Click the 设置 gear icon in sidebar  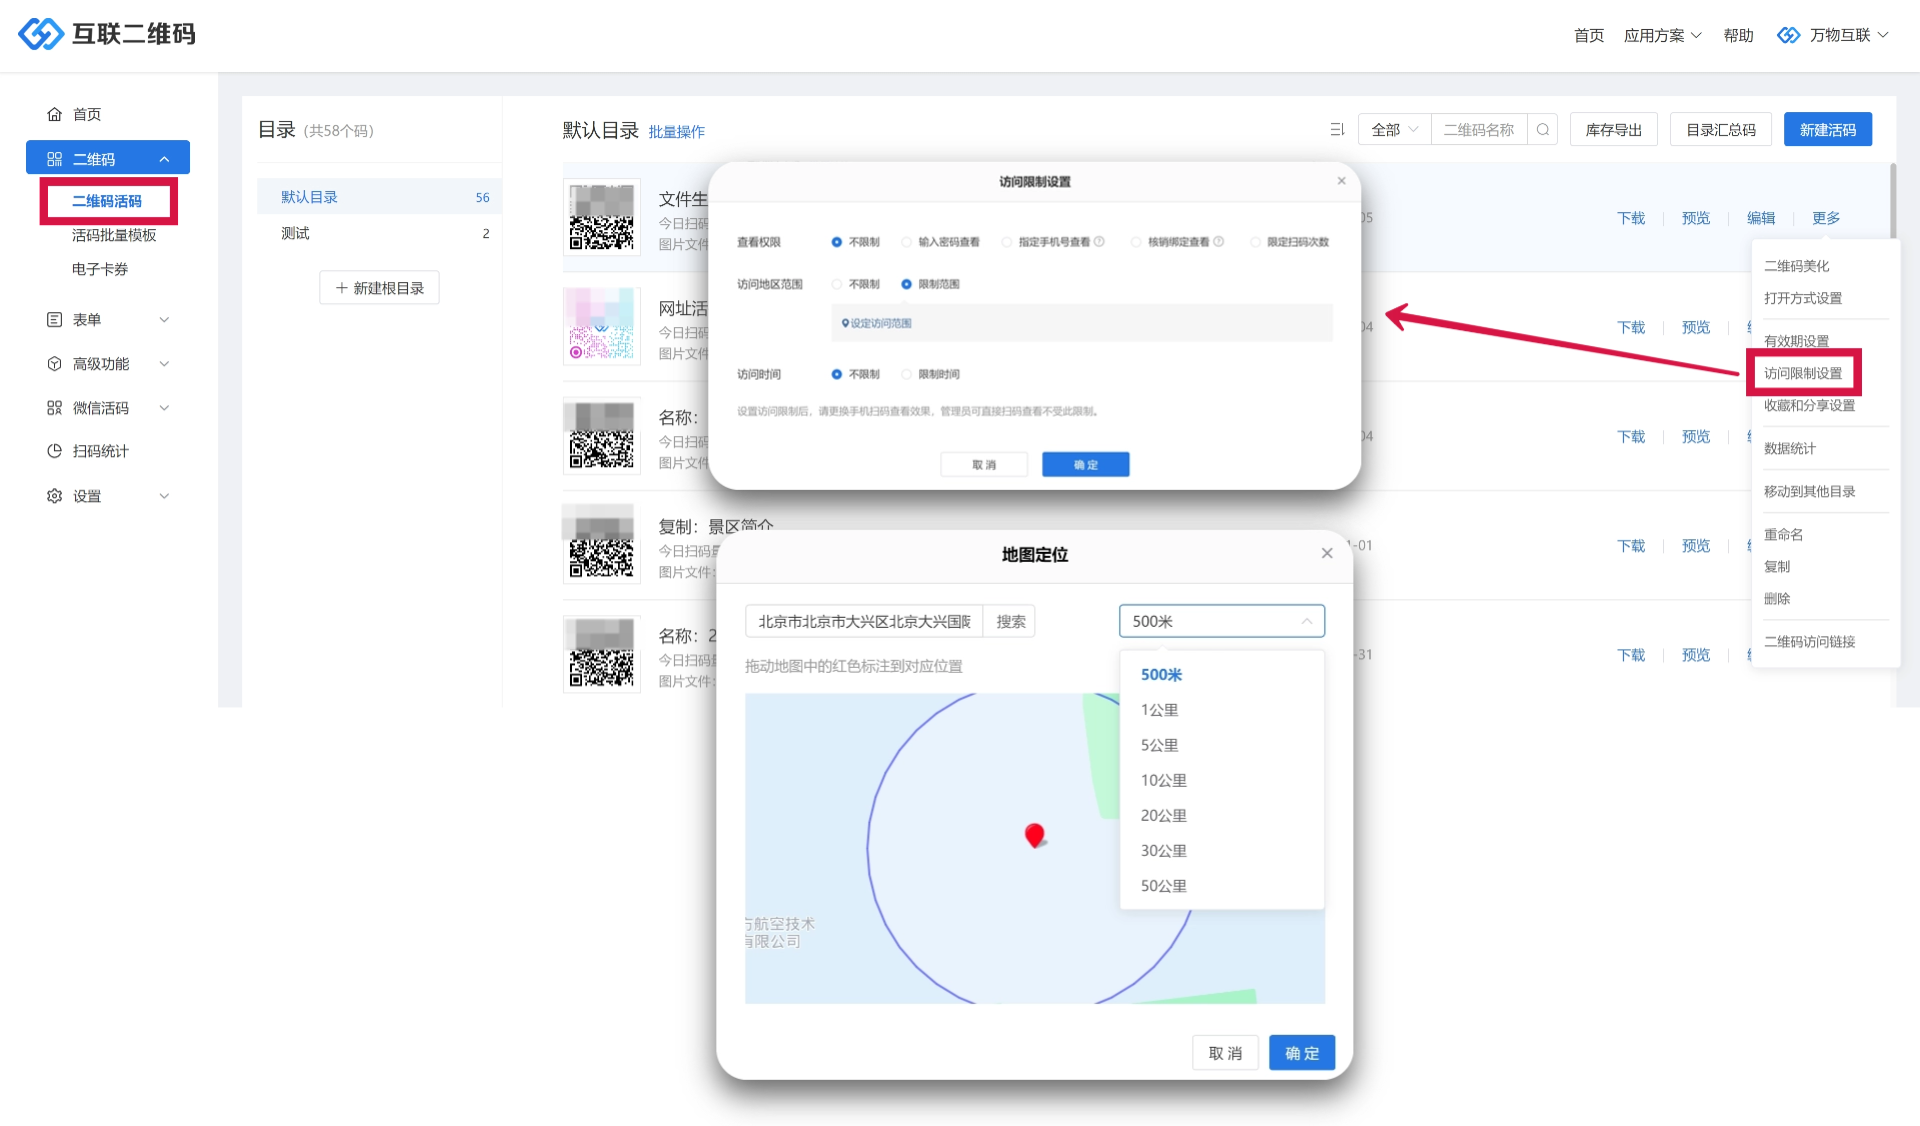coord(55,496)
